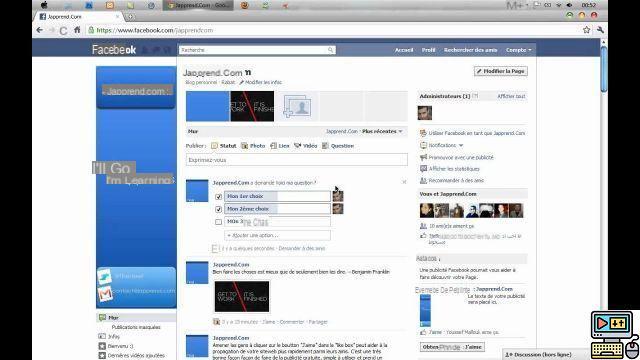
Task: Open the Apple menu
Action: tap(44, 5)
